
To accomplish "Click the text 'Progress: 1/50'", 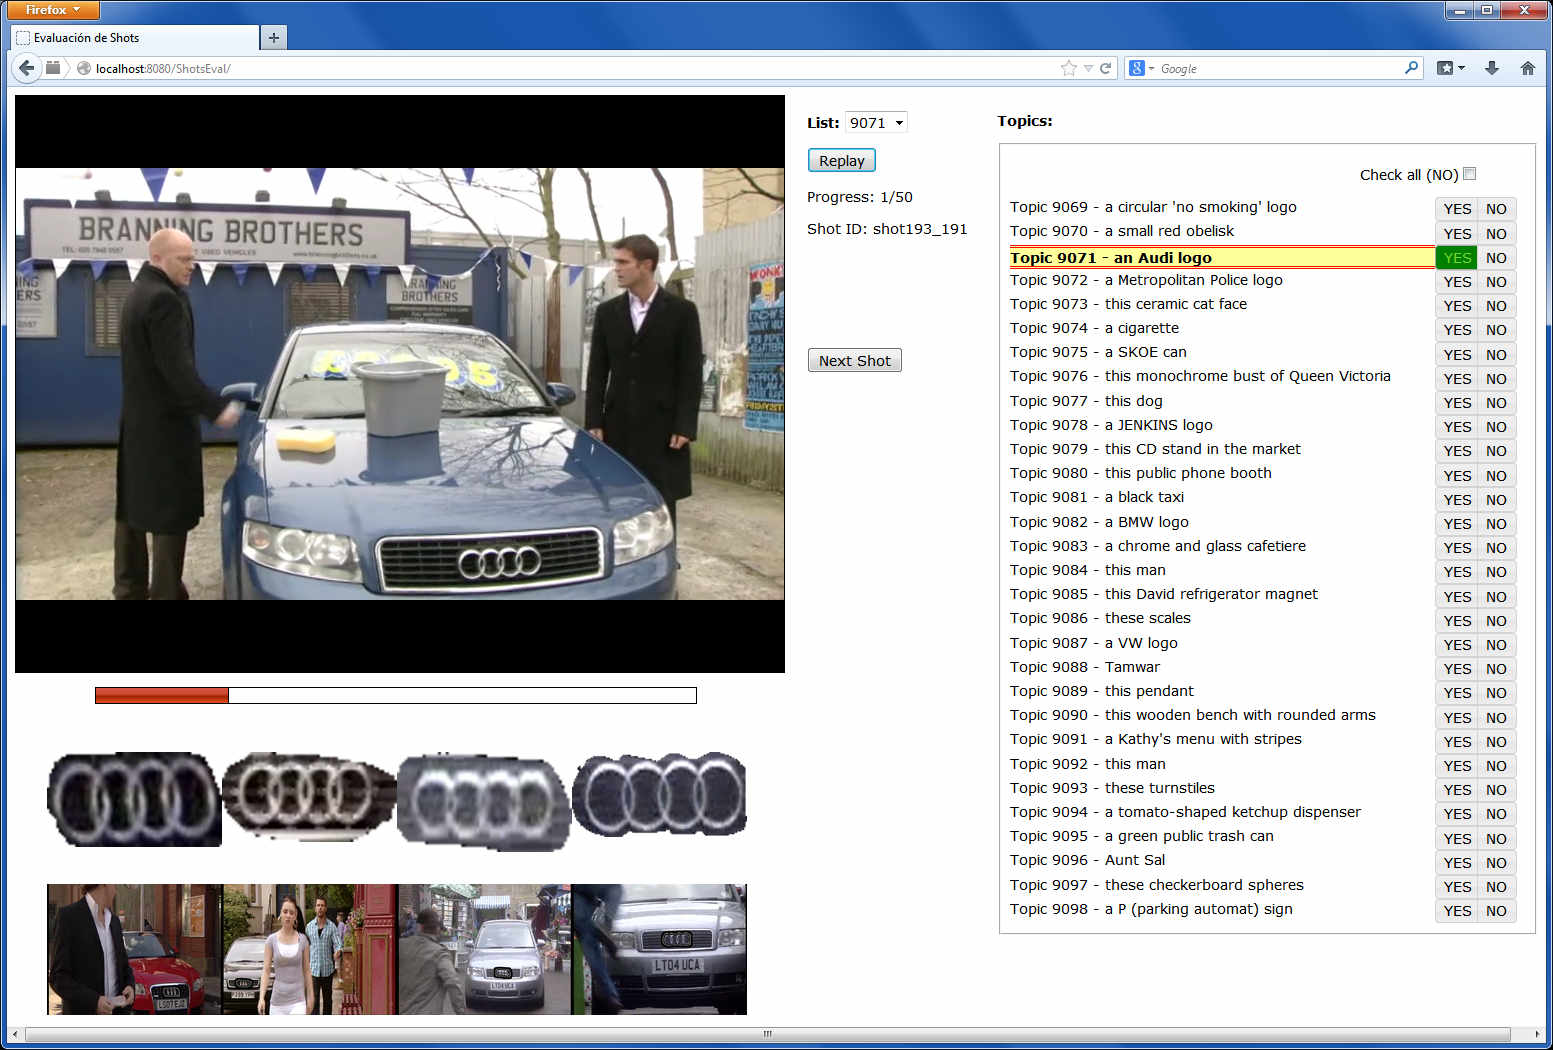I will tap(860, 197).
